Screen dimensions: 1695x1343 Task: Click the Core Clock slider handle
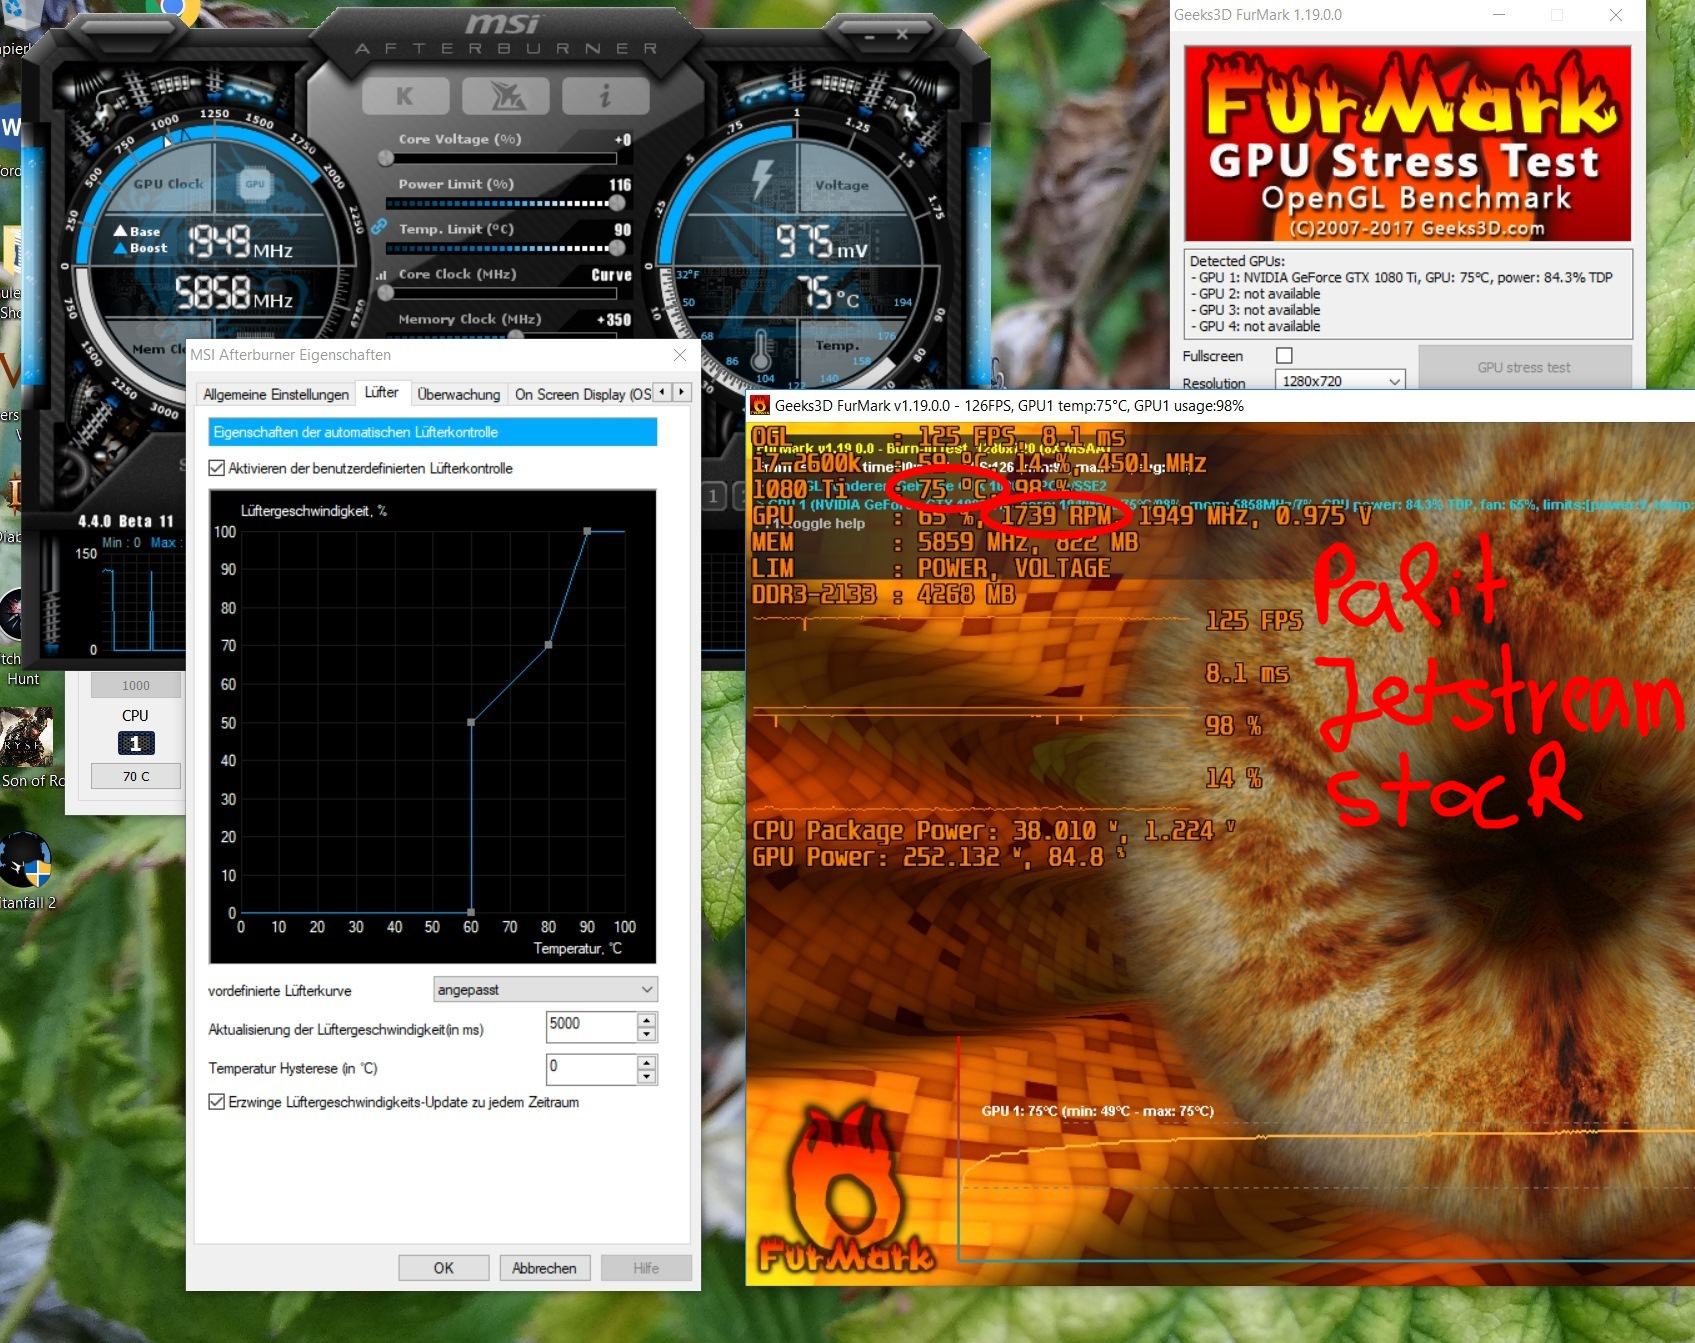click(386, 293)
